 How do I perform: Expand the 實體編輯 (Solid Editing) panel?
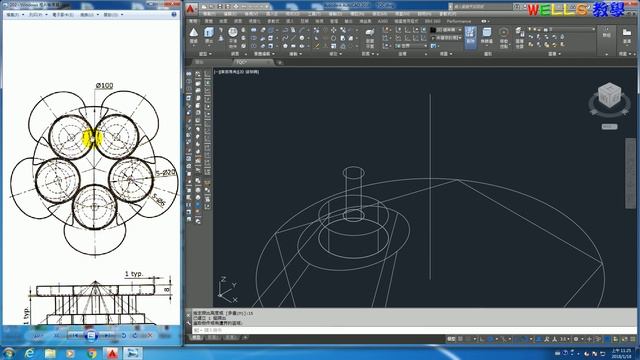tap(263, 53)
